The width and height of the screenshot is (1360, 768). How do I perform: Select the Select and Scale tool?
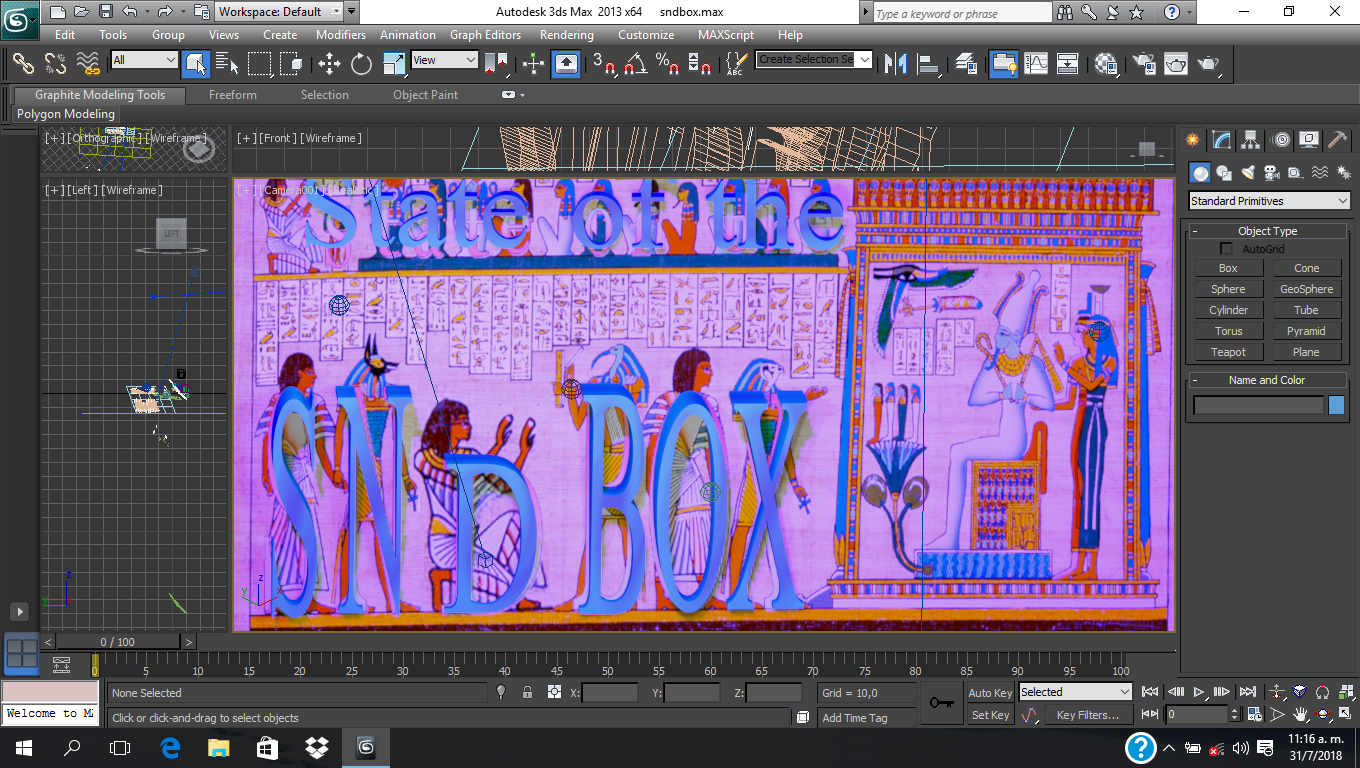(x=394, y=63)
